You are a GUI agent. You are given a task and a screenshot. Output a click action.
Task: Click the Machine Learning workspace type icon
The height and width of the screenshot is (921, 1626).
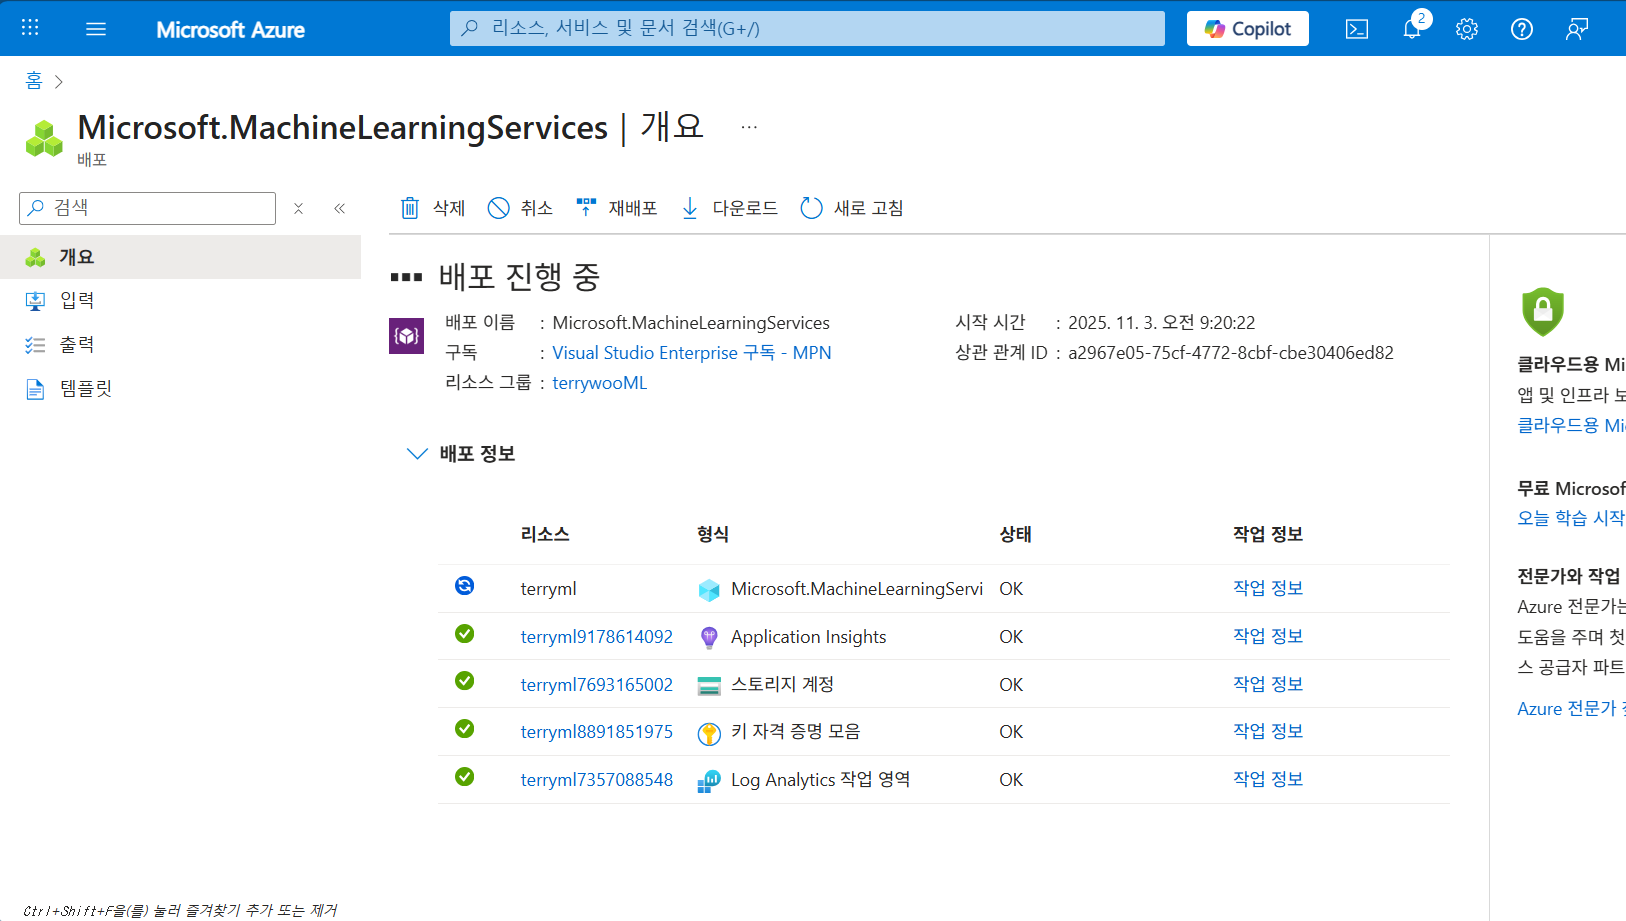[709, 590]
